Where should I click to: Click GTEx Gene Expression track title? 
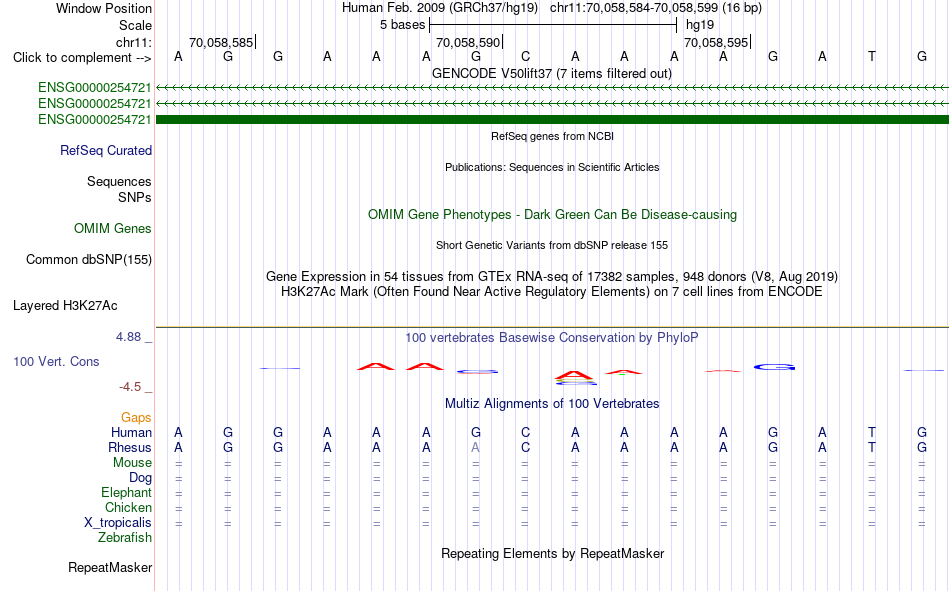click(x=552, y=276)
